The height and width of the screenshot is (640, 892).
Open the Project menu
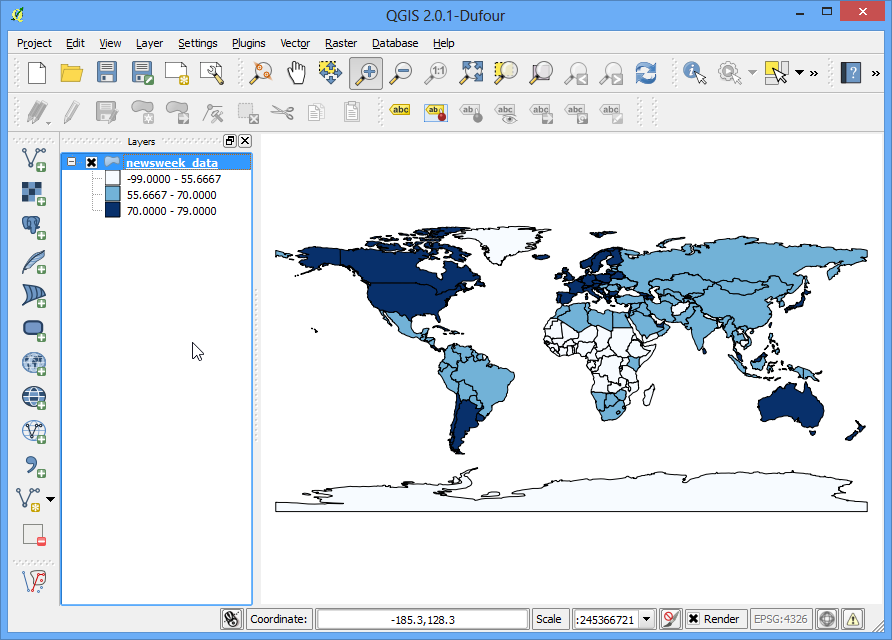(34, 43)
